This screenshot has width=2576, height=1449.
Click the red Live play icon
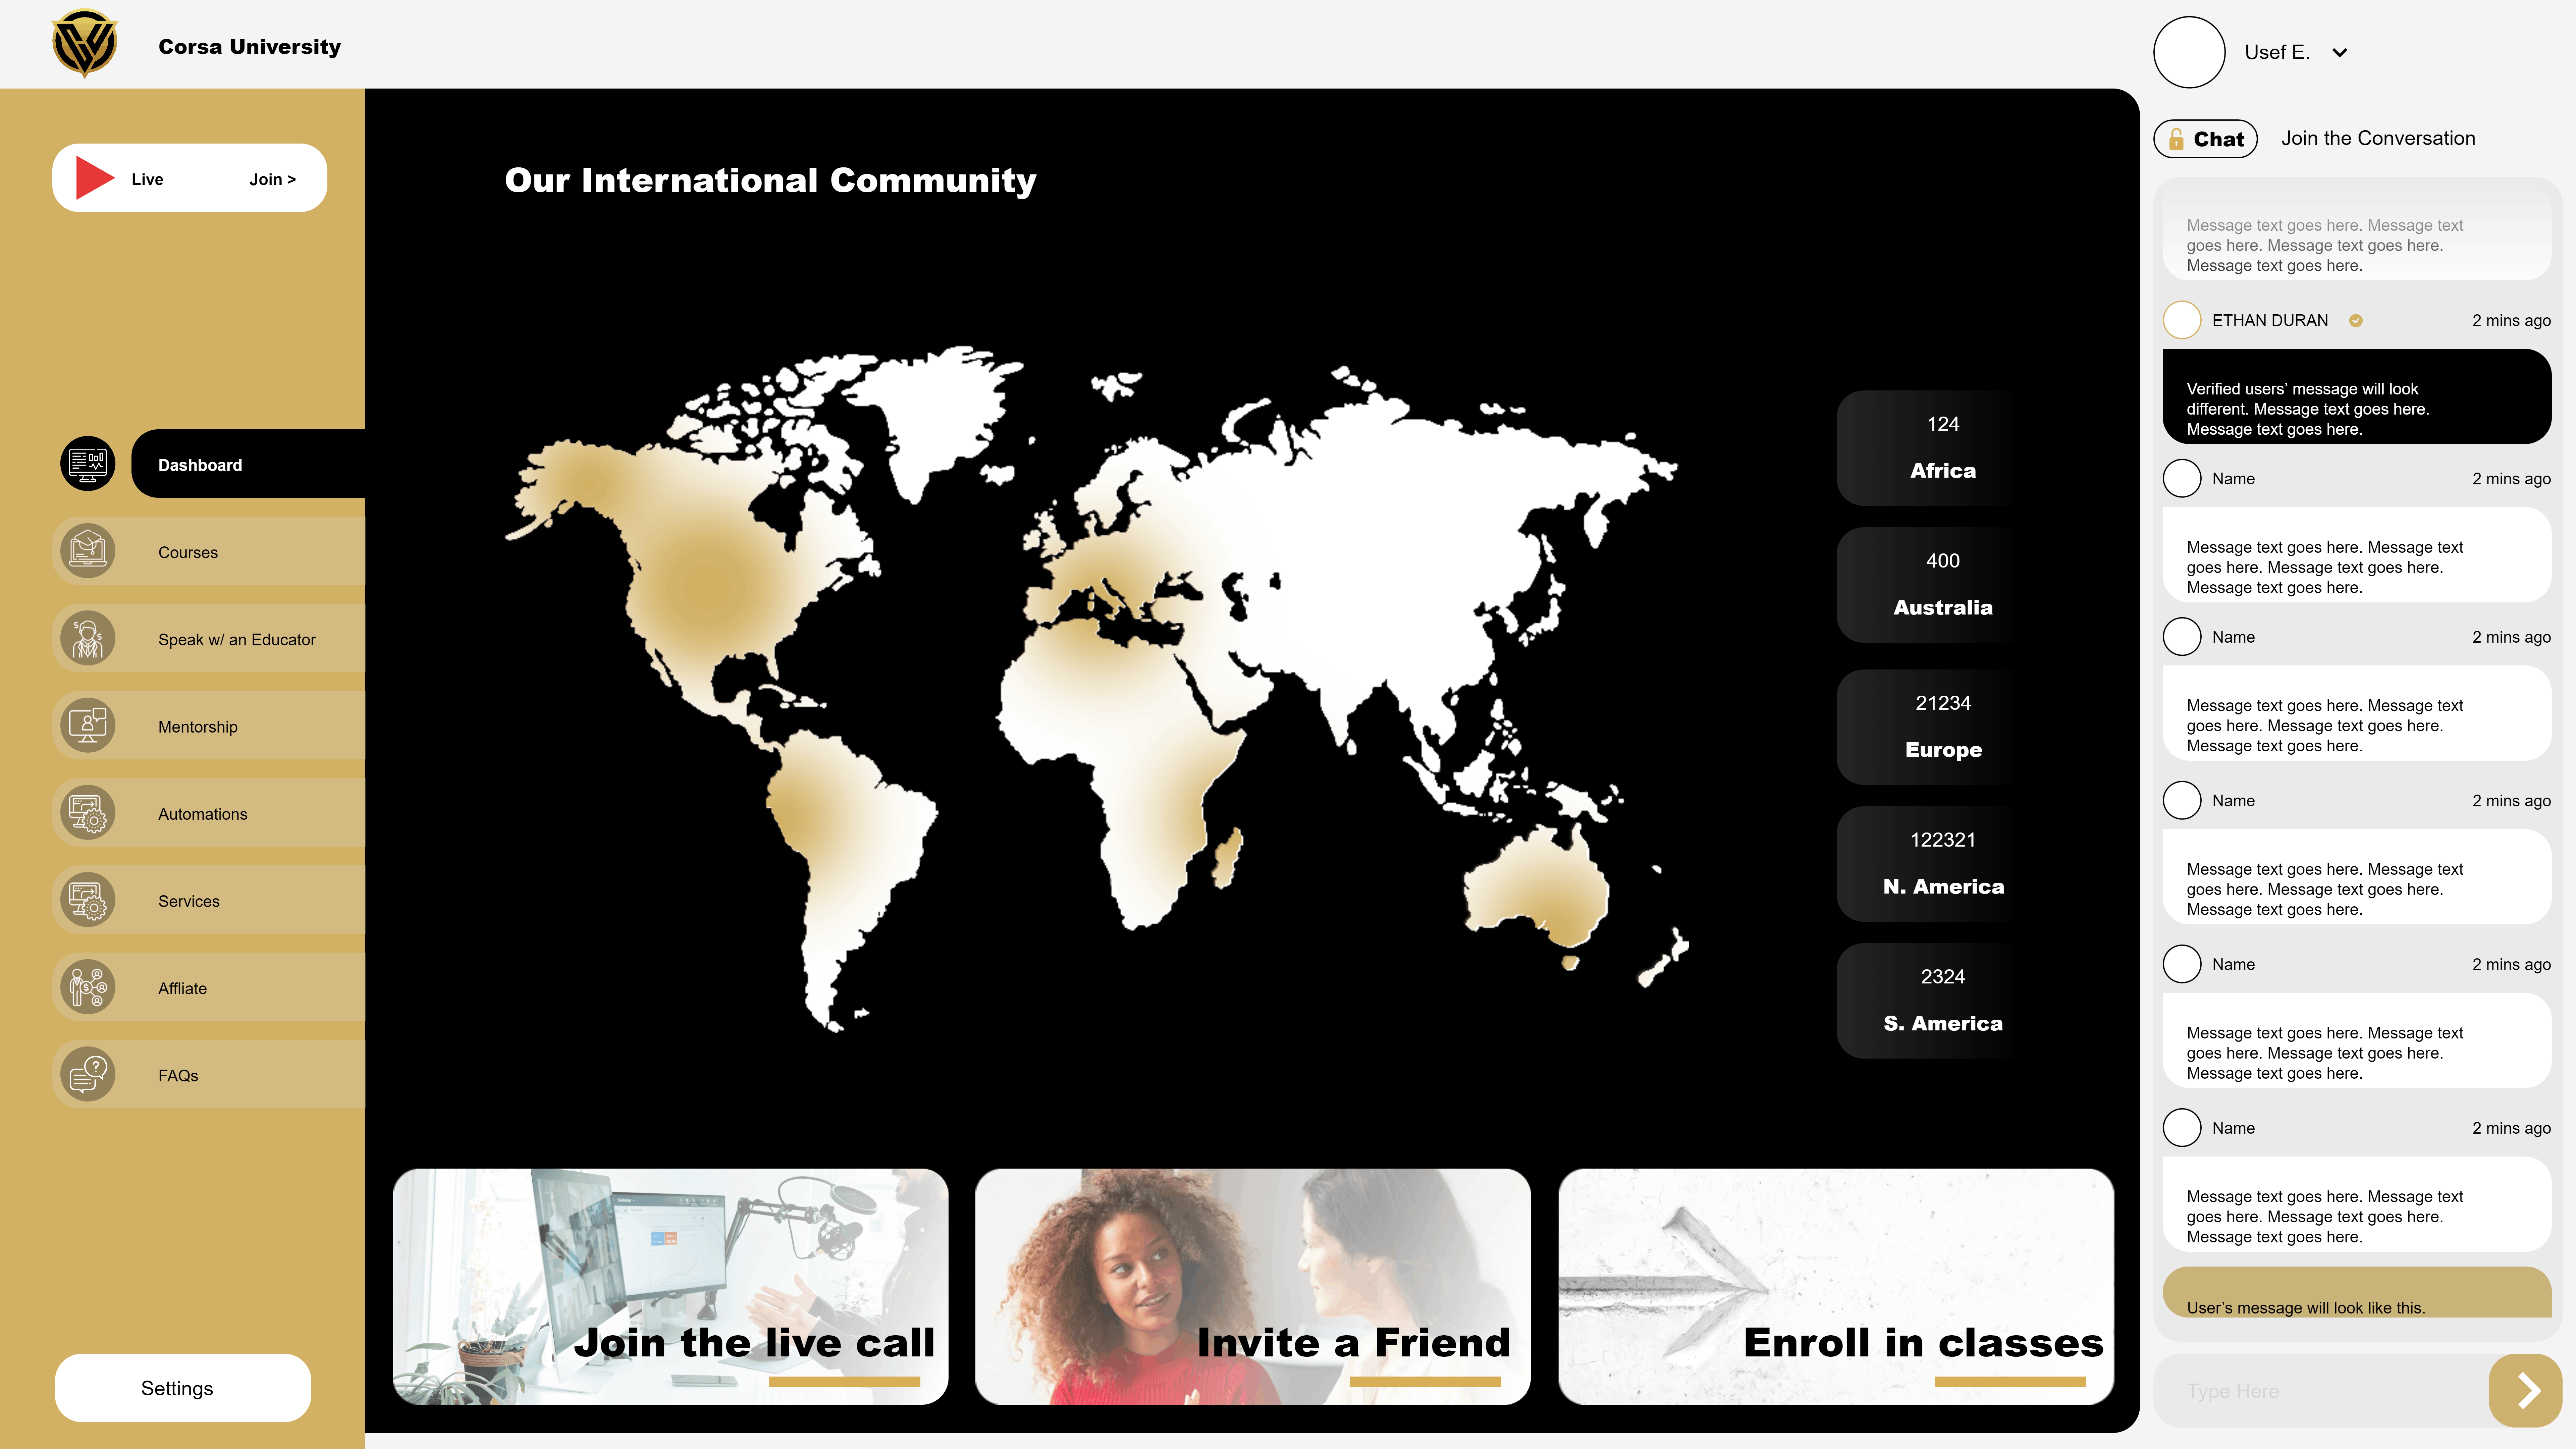95,178
